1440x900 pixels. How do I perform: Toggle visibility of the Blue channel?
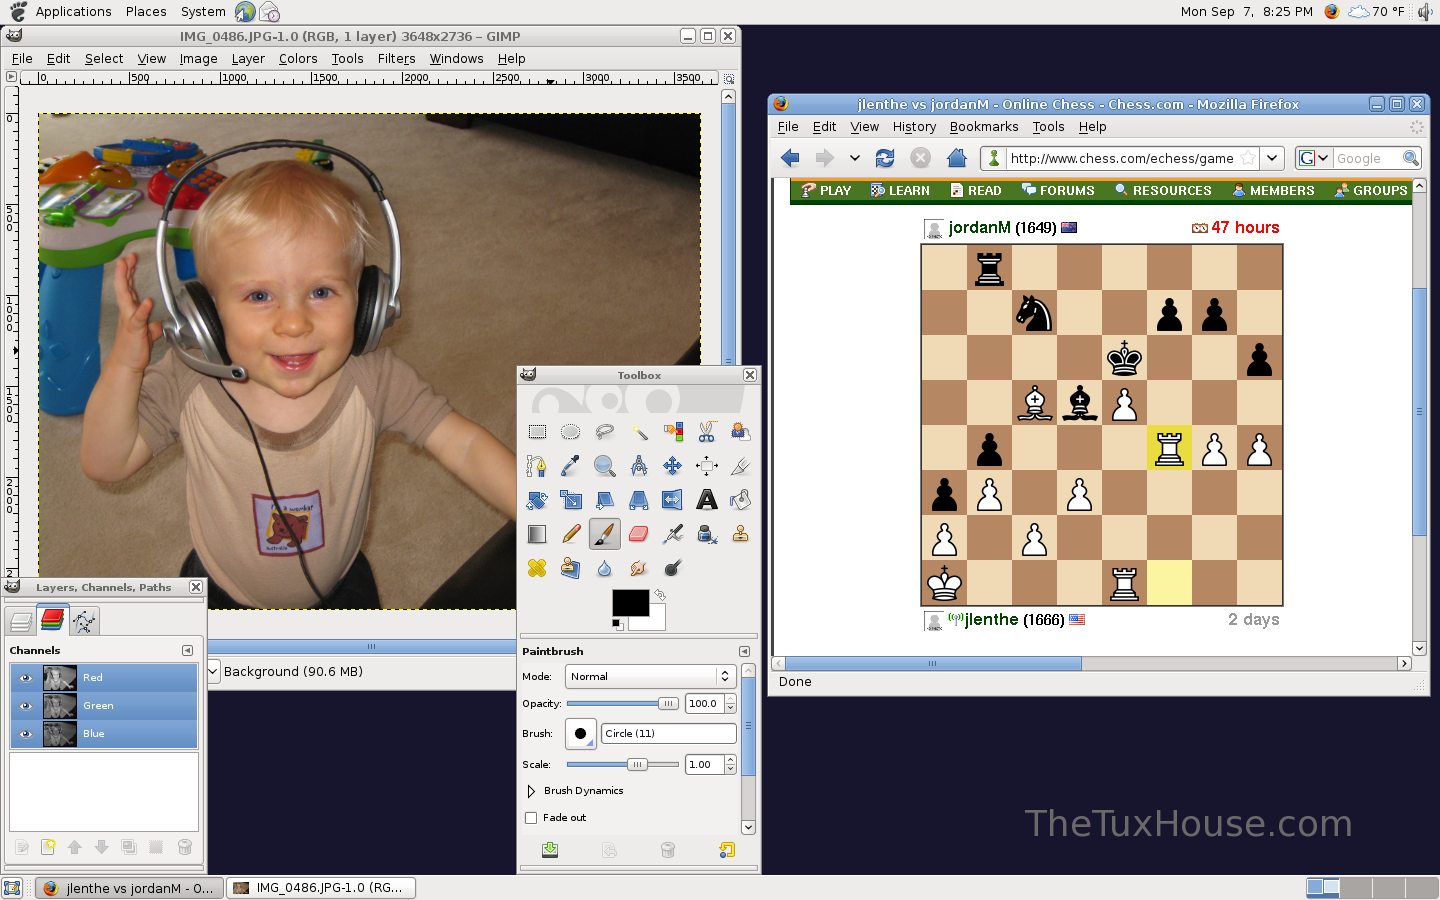(26, 734)
